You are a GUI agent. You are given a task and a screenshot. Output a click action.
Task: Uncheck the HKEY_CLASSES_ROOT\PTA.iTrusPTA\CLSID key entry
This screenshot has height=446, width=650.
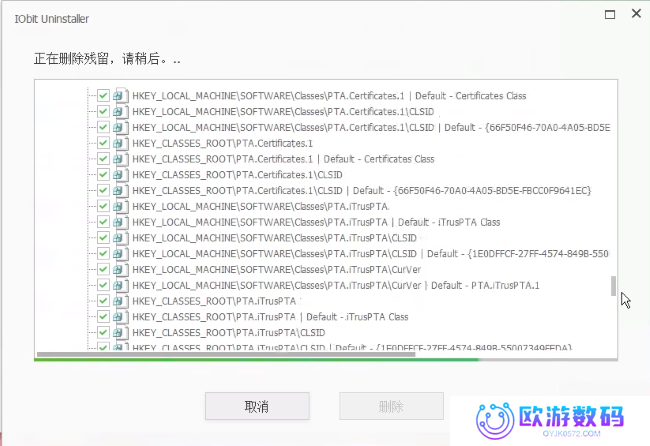pyautogui.click(x=103, y=332)
